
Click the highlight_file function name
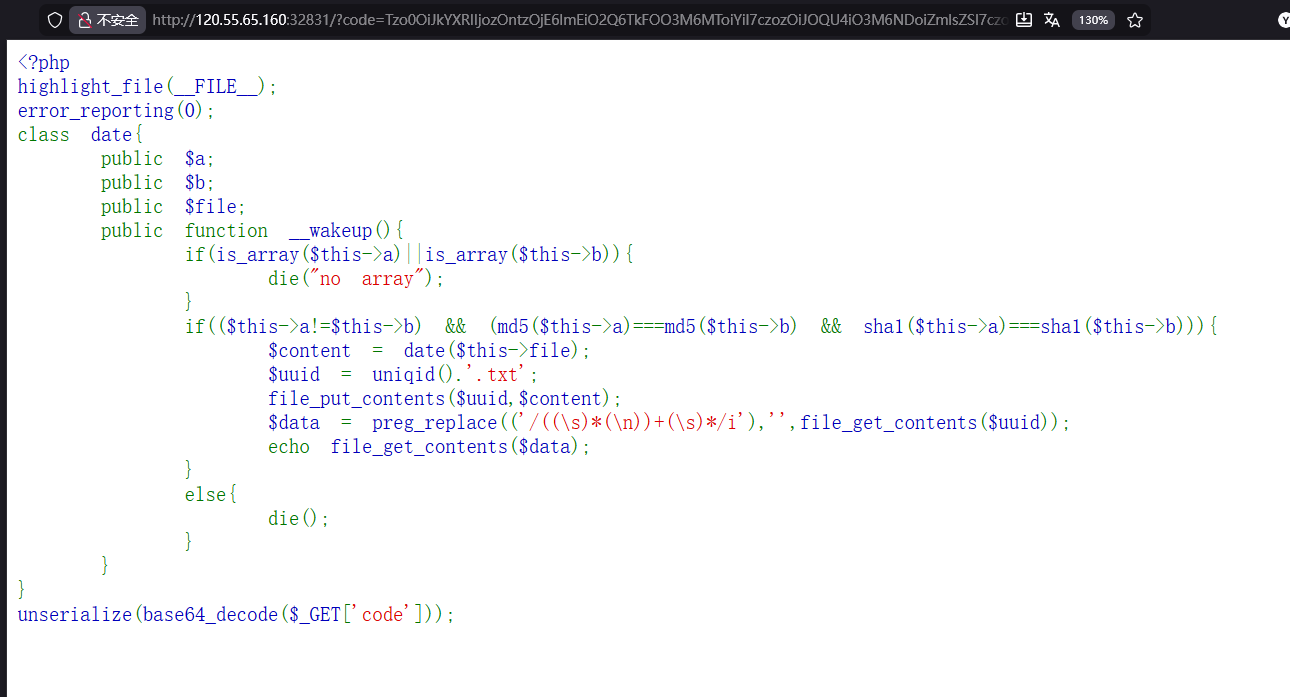[x=90, y=87]
